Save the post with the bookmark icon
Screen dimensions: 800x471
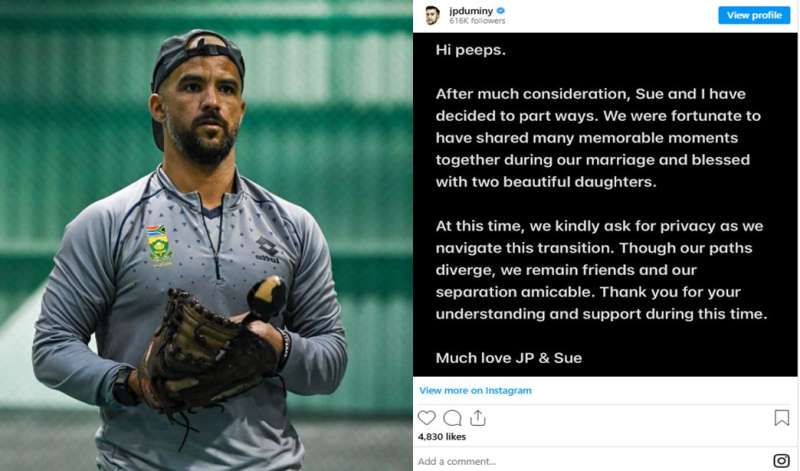click(782, 418)
